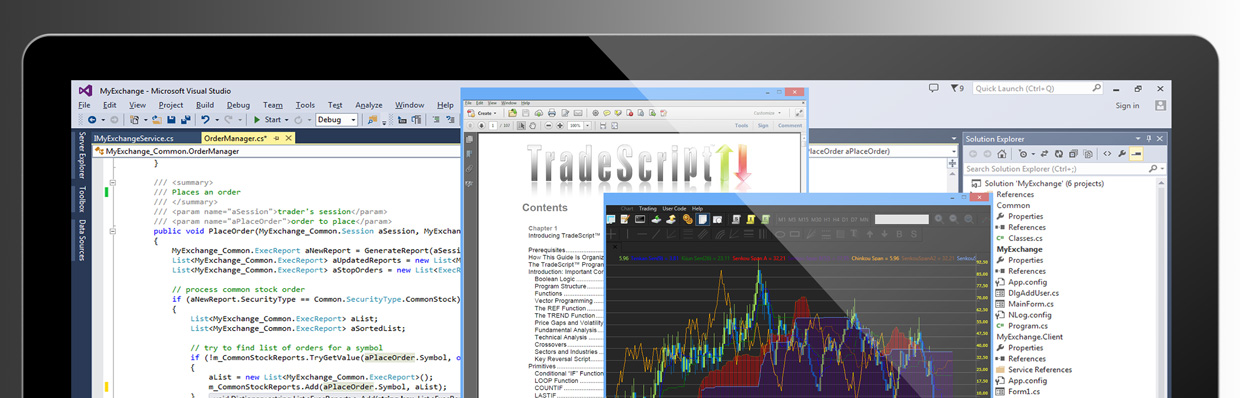Open the Analyze menu in Visual Studio

[369, 105]
